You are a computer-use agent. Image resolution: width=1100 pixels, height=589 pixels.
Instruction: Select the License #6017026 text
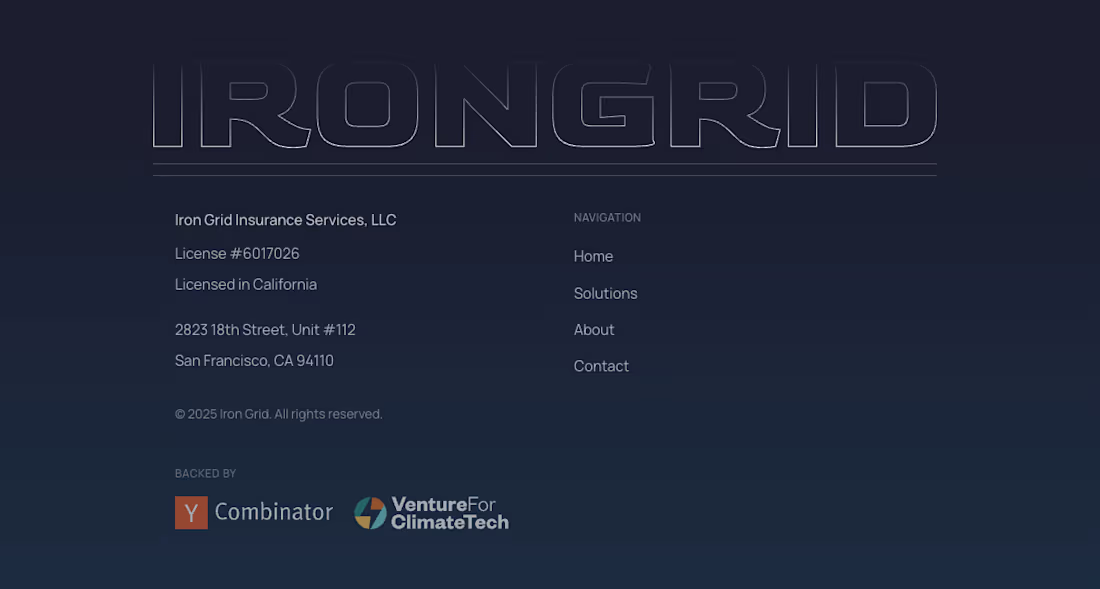click(x=237, y=253)
